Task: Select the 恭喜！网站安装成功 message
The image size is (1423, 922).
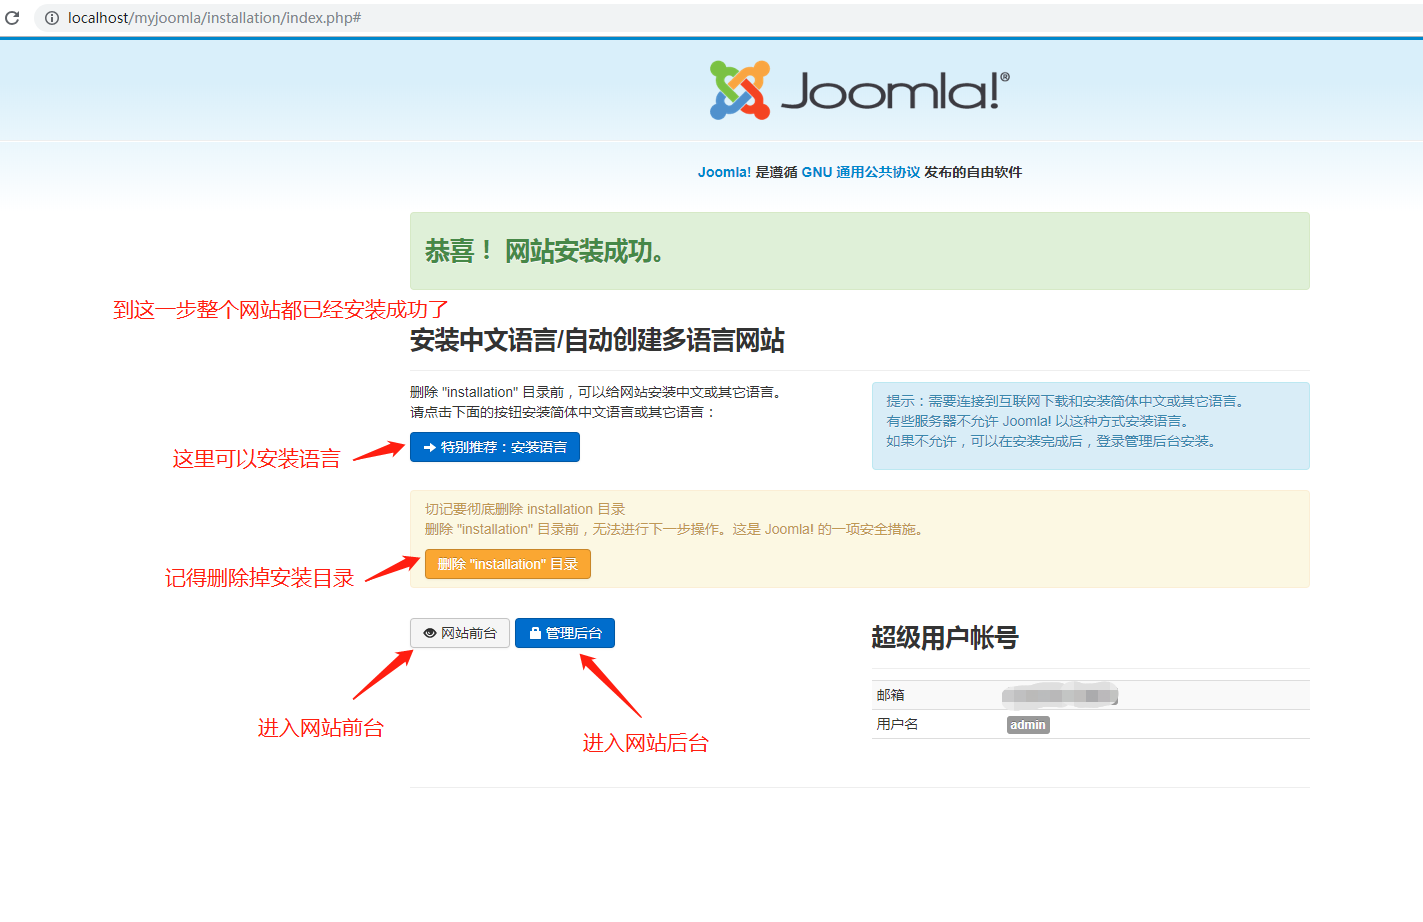Action: tap(545, 251)
